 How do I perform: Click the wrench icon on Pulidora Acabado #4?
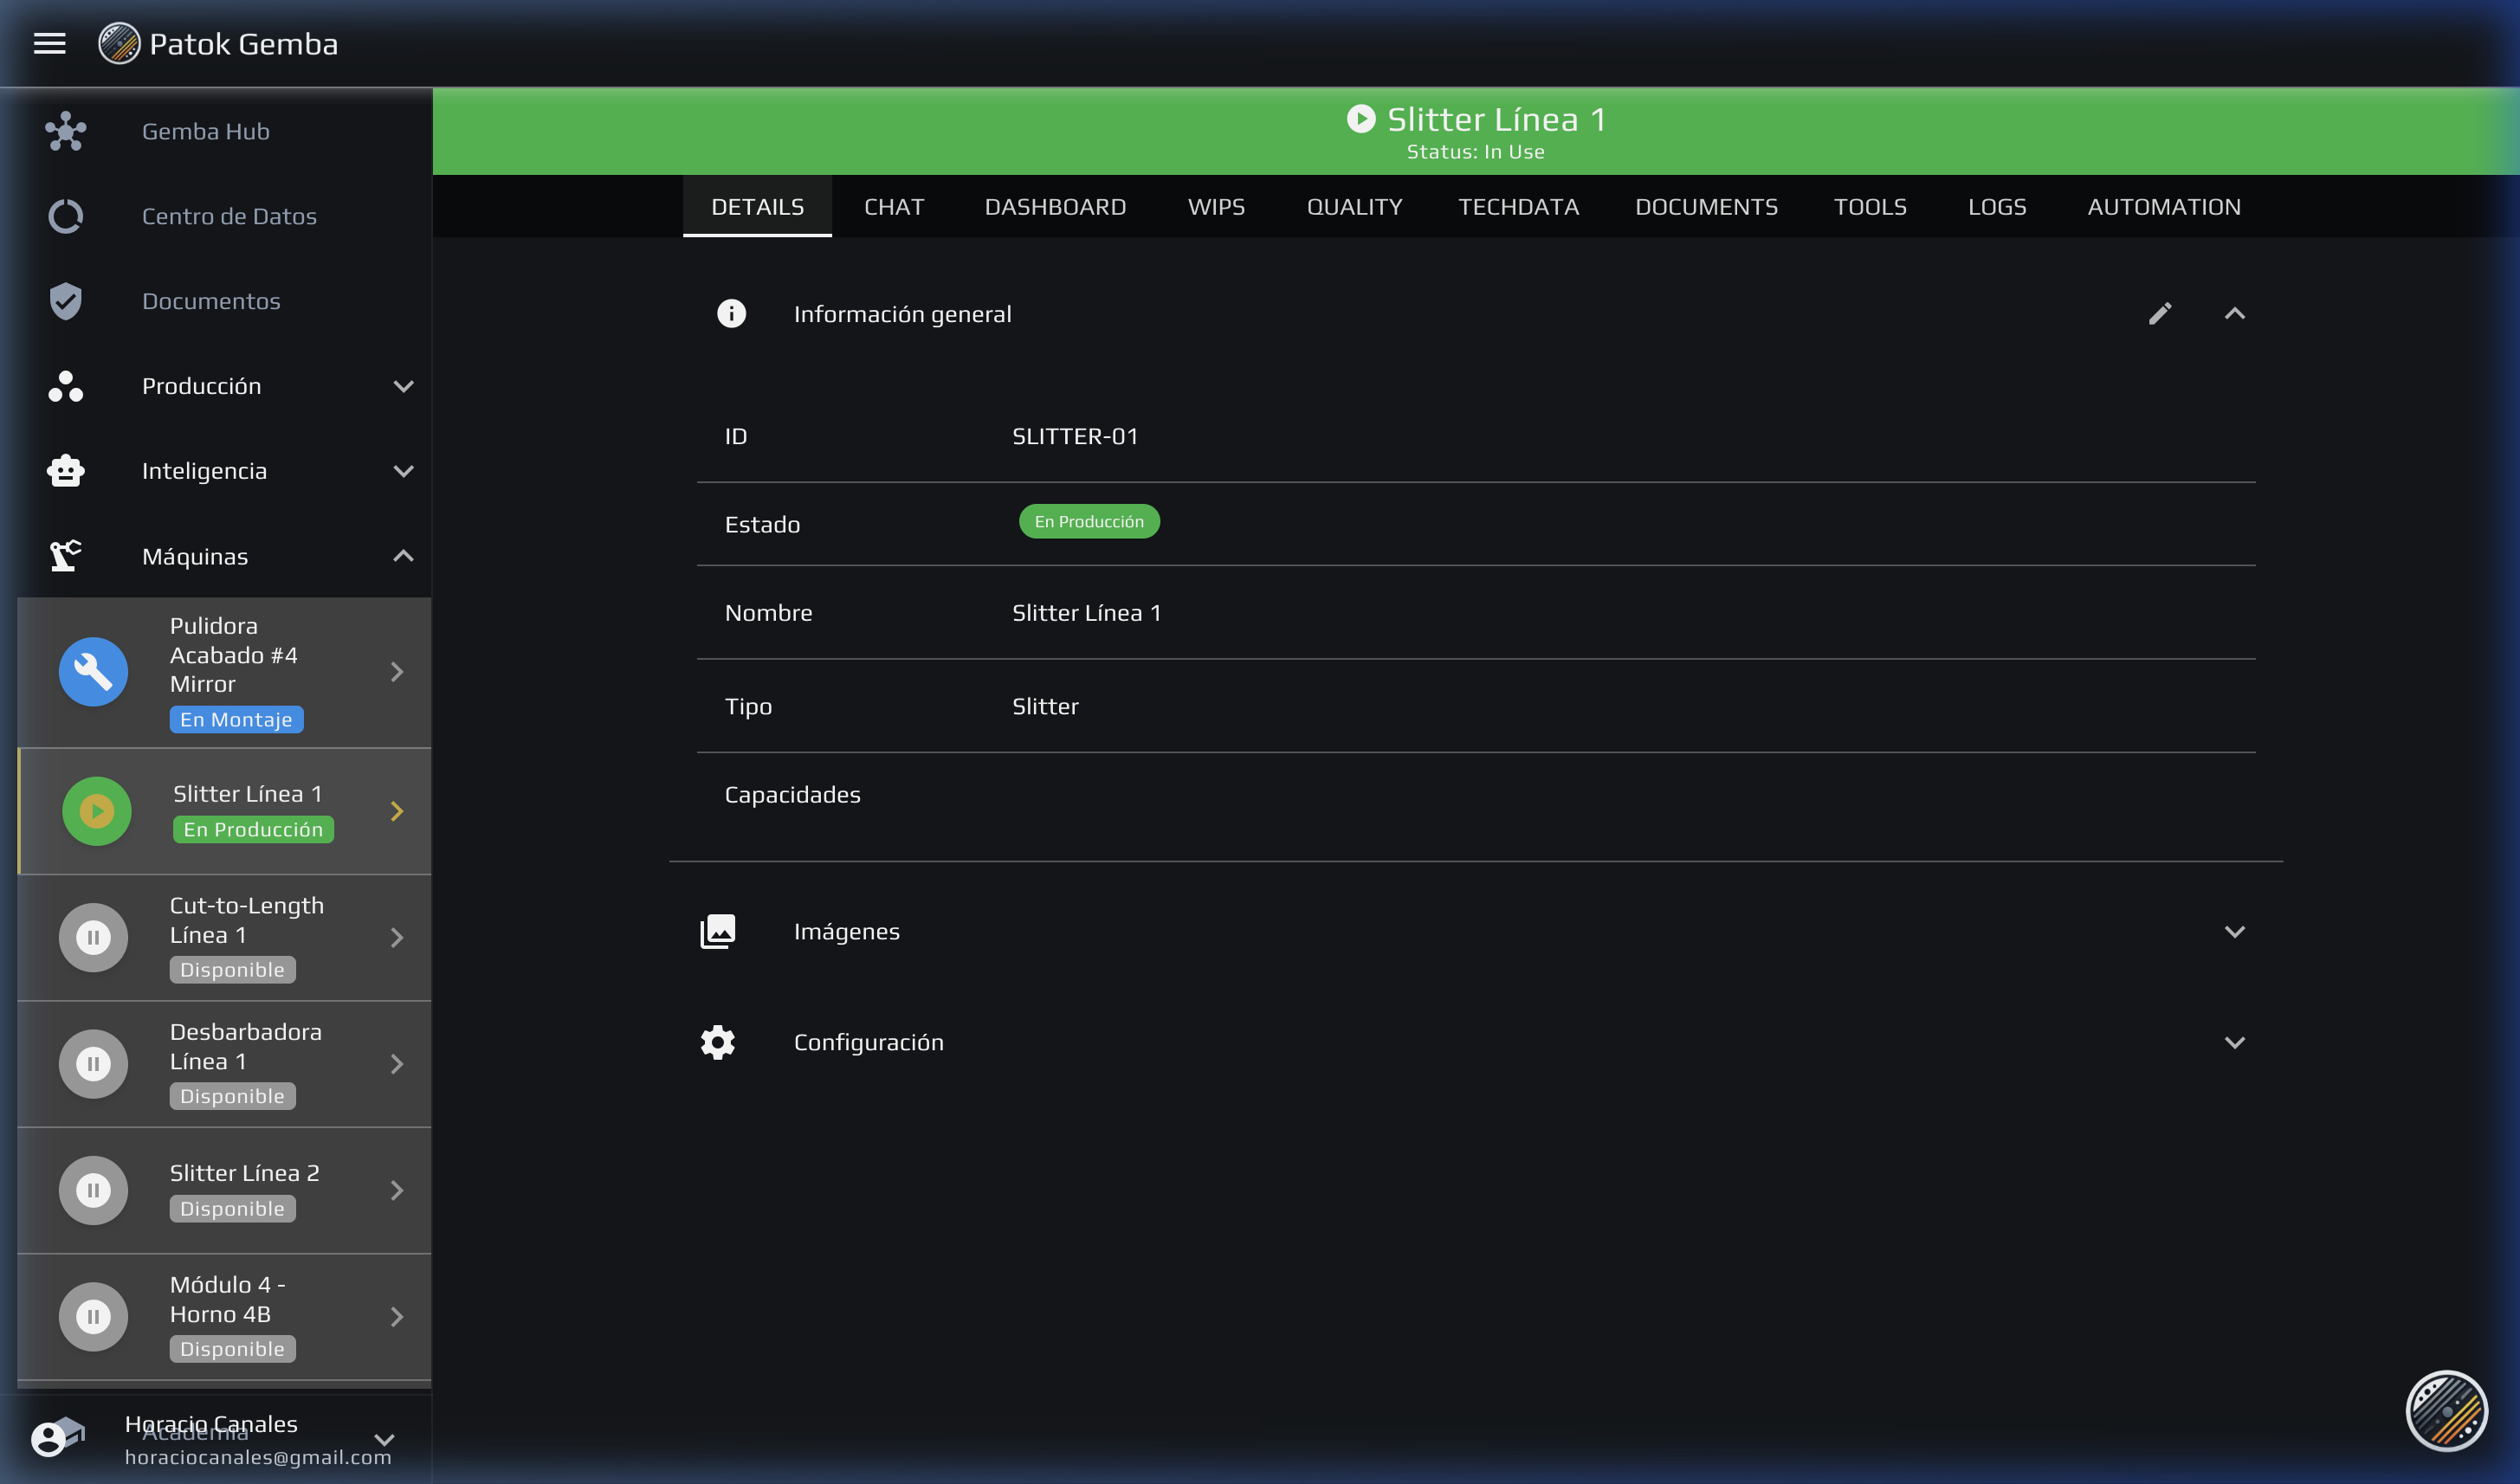tap(93, 671)
